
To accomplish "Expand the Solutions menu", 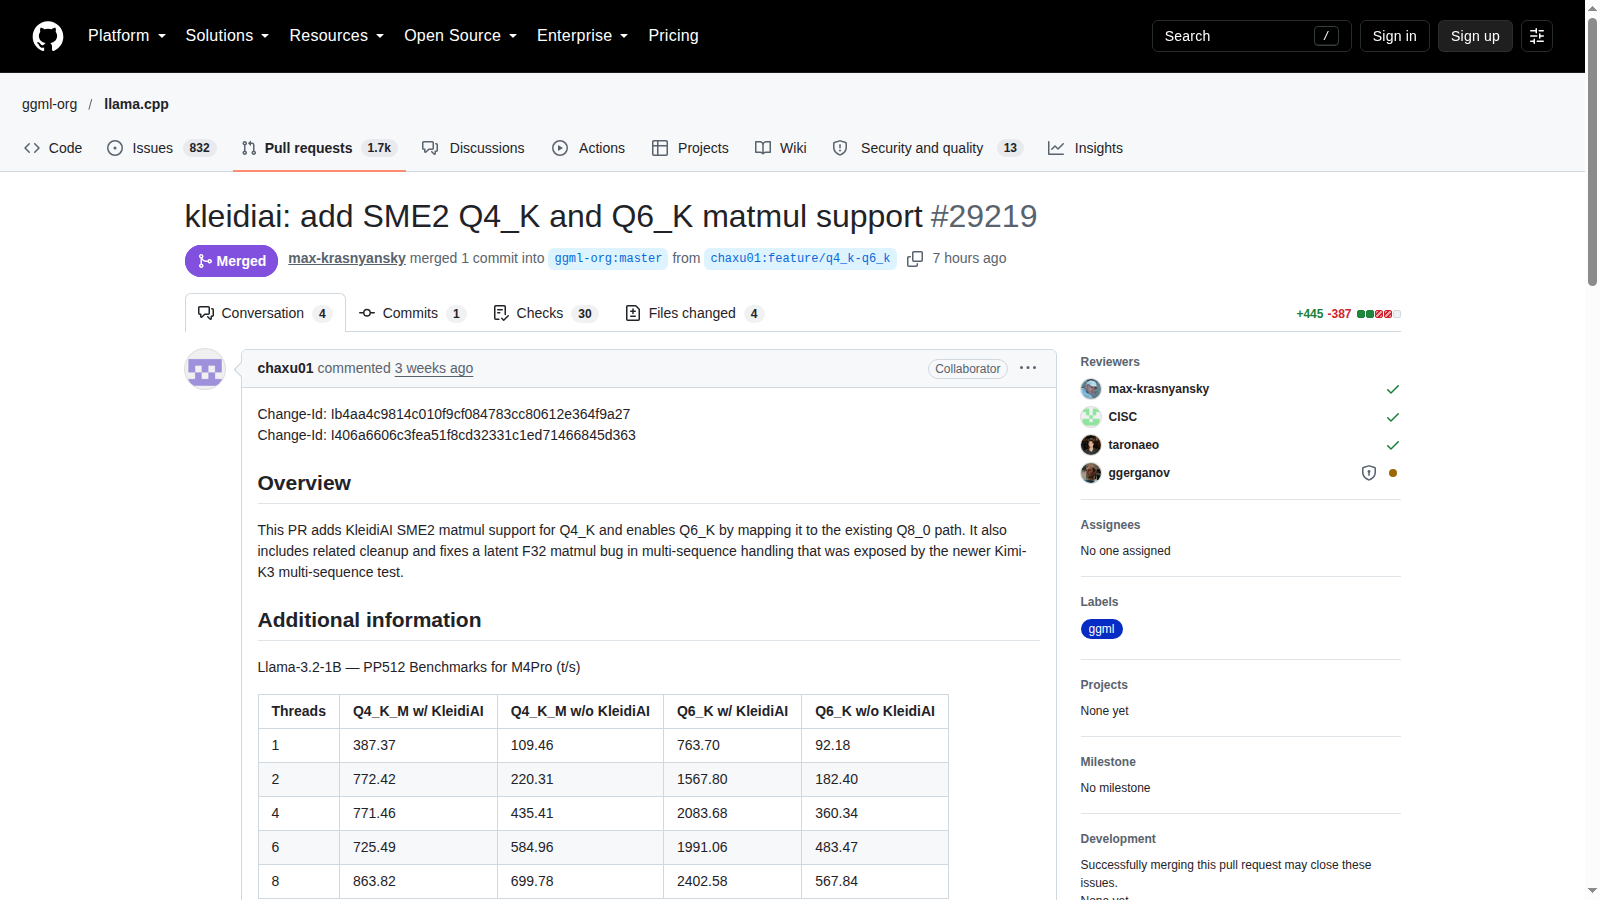I will tap(227, 36).
